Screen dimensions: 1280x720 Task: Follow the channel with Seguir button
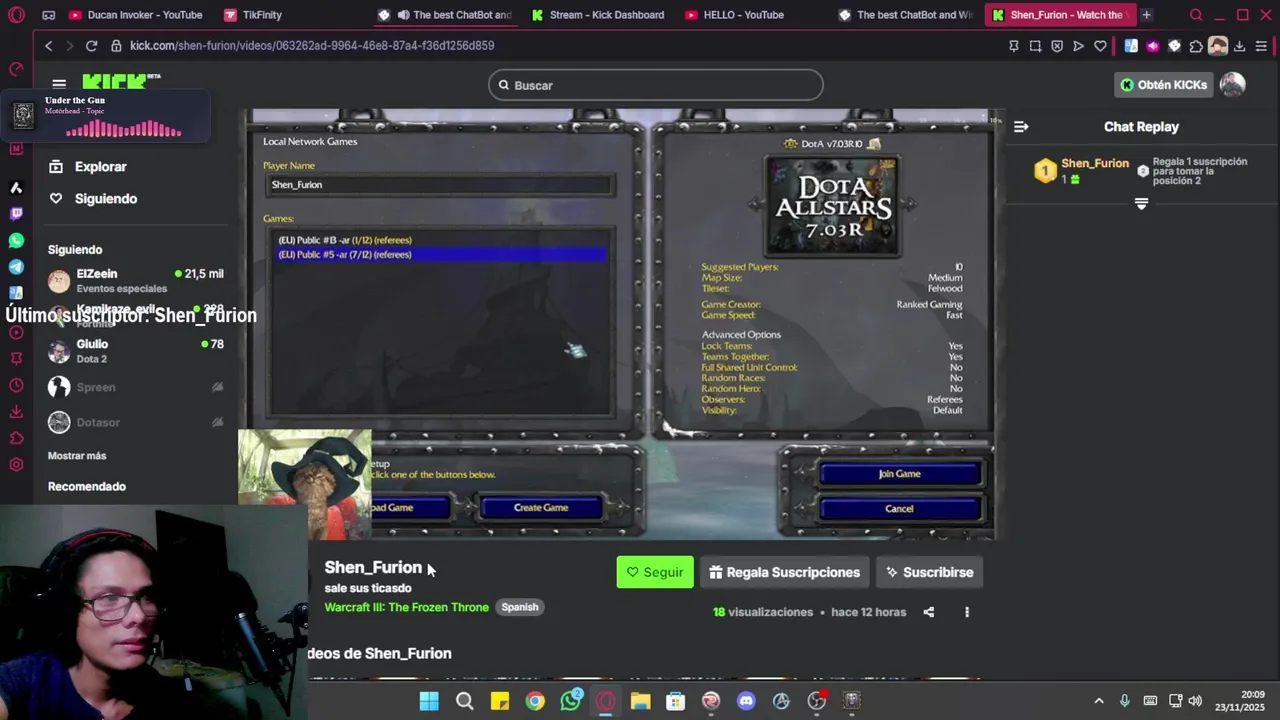(x=655, y=572)
